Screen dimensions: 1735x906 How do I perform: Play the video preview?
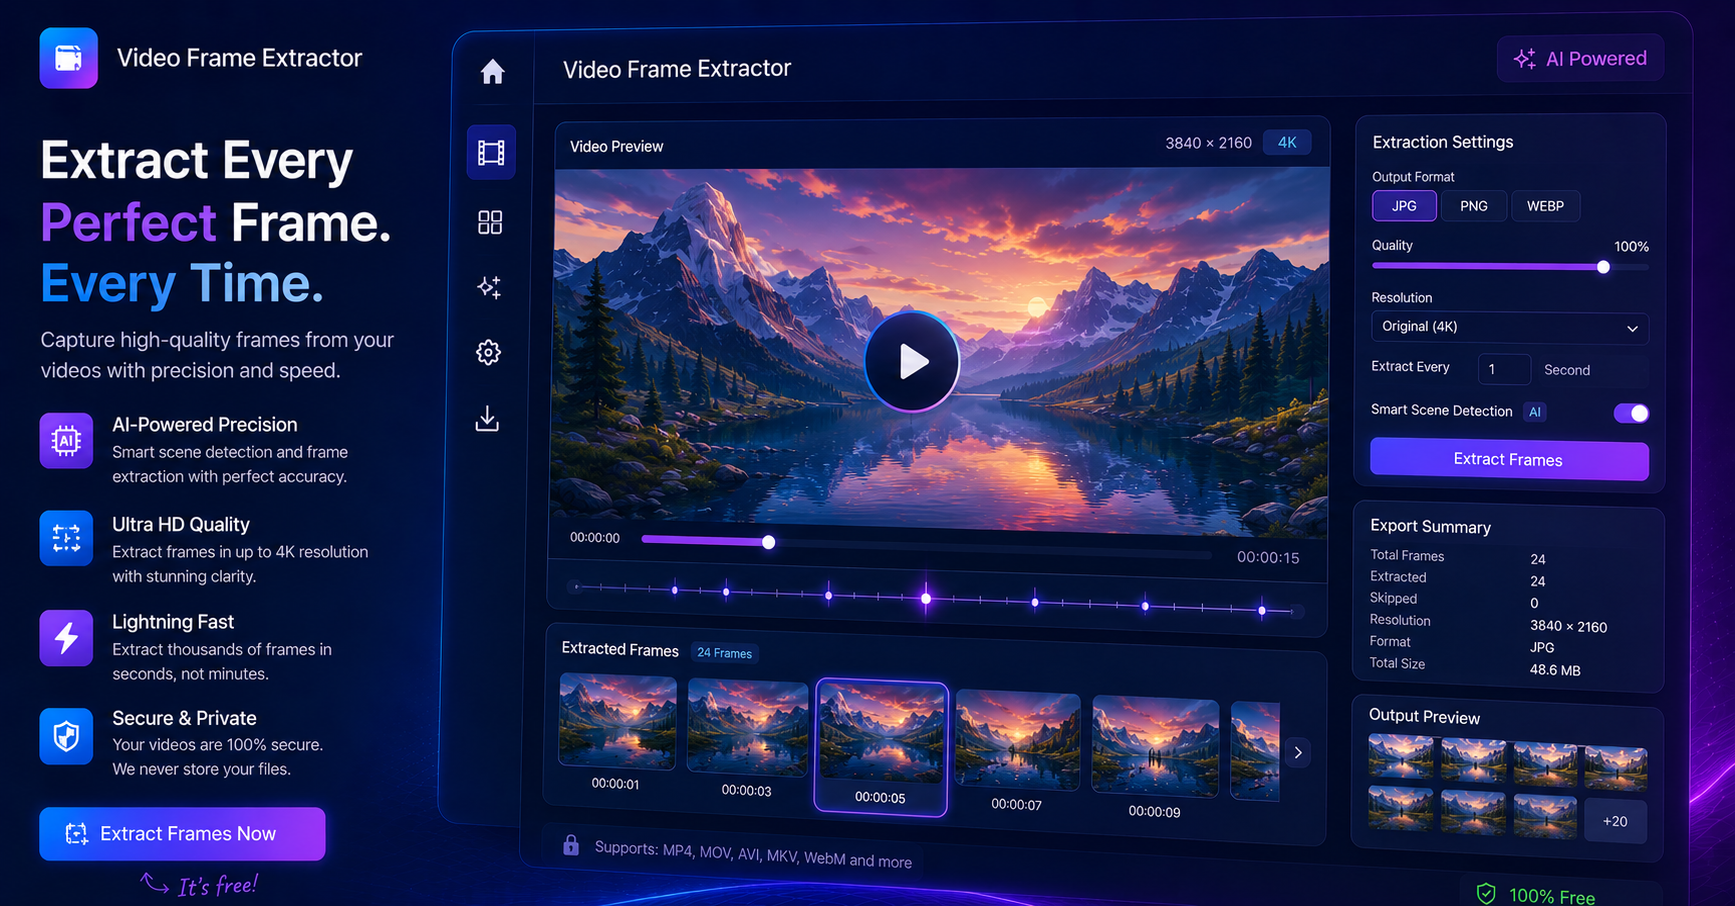tap(911, 361)
